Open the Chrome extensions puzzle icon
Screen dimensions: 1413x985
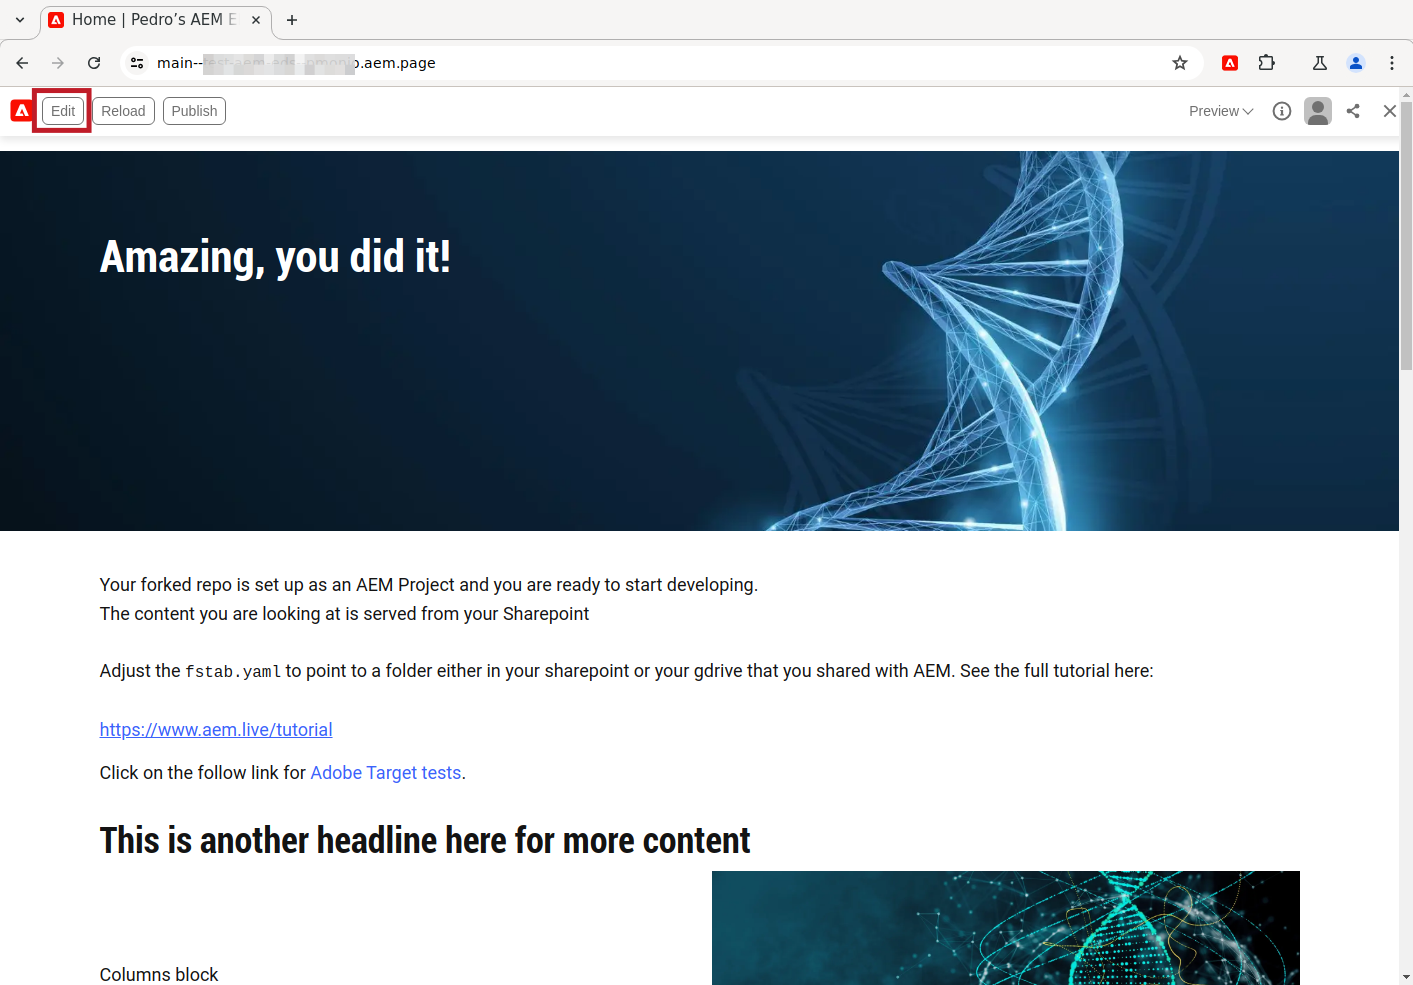pyautogui.click(x=1267, y=63)
